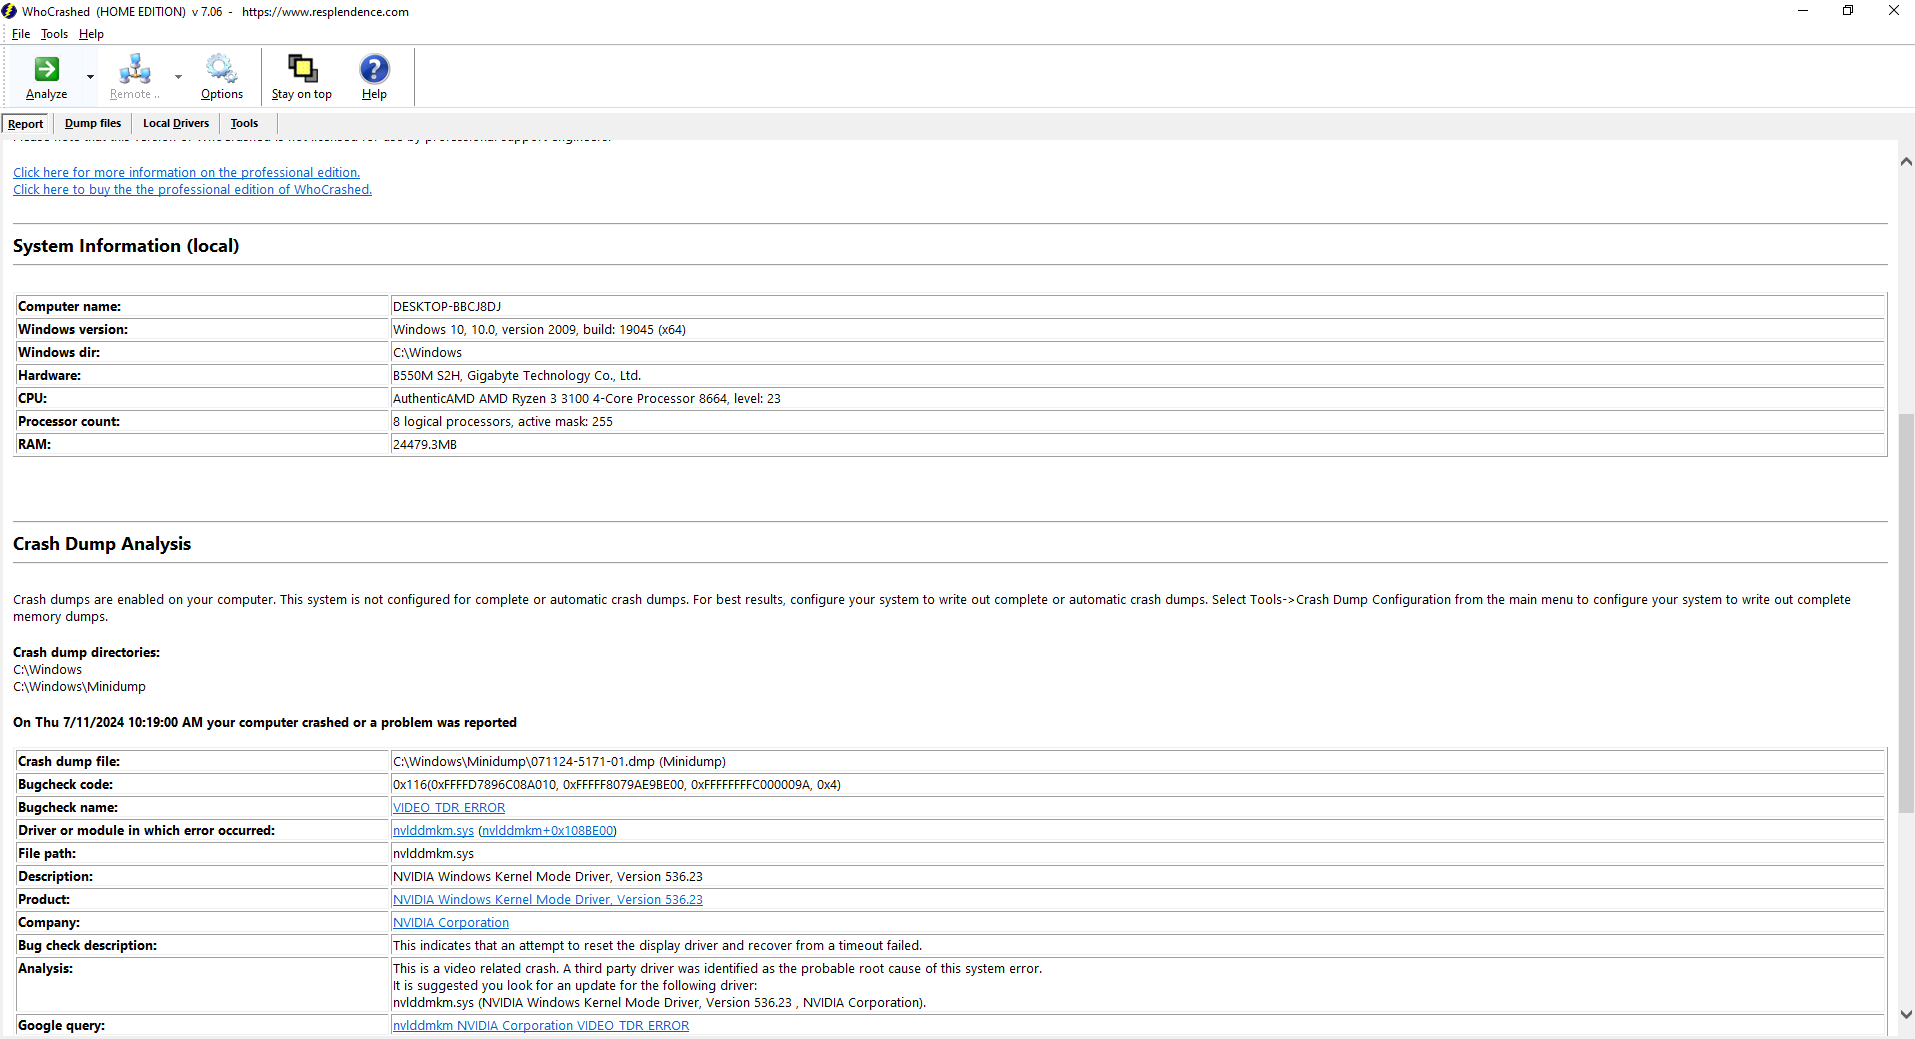Click link to buy professional edition
1915x1039 pixels.
192,190
